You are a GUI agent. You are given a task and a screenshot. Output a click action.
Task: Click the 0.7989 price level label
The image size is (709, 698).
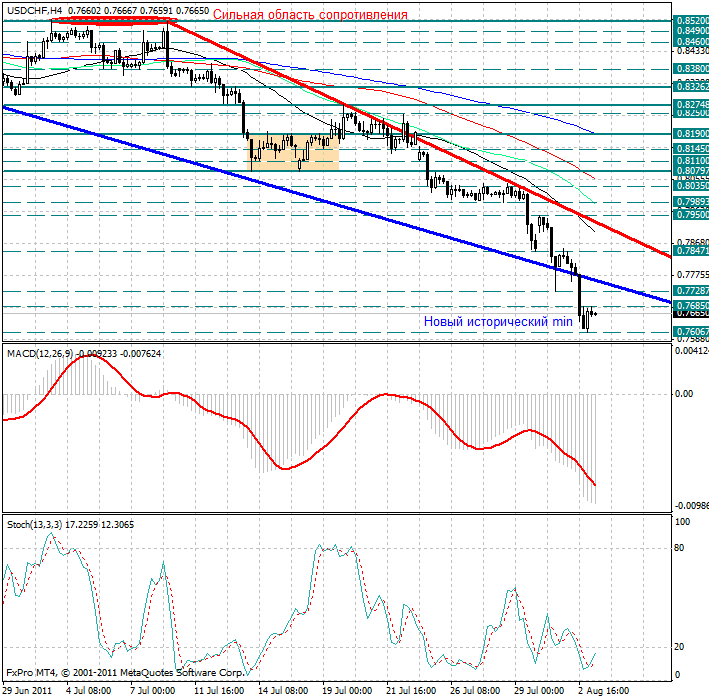(691, 202)
